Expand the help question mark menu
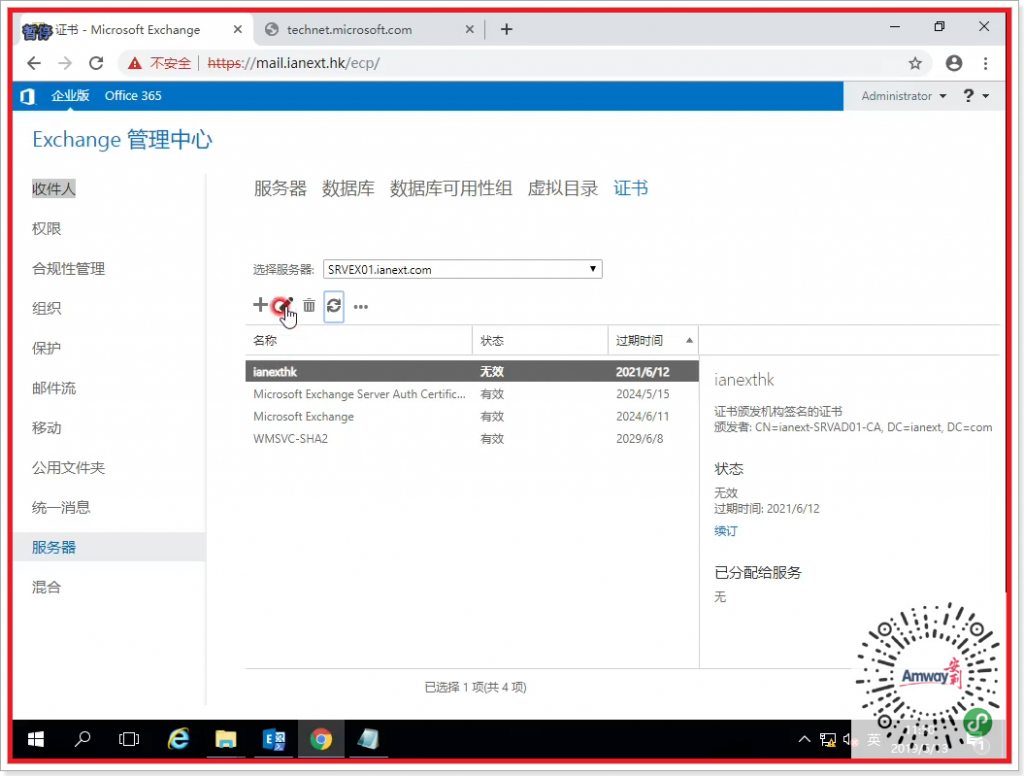 (x=975, y=96)
